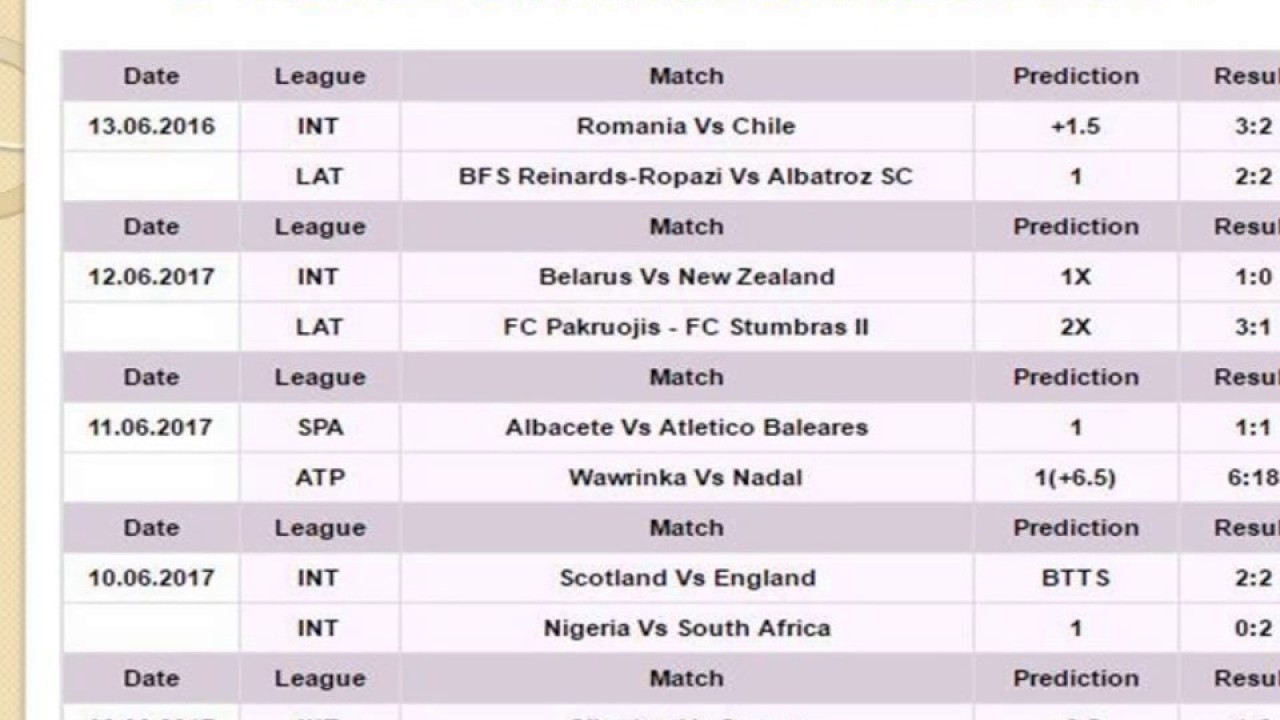Click the topmost League column header
The image size is (1280, 720).
click(320, 76)
